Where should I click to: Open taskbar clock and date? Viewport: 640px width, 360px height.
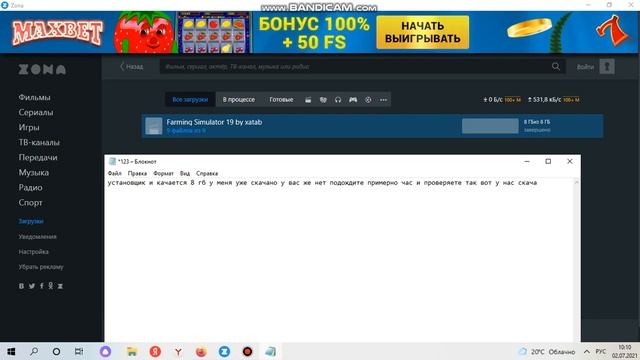(624, 351)
